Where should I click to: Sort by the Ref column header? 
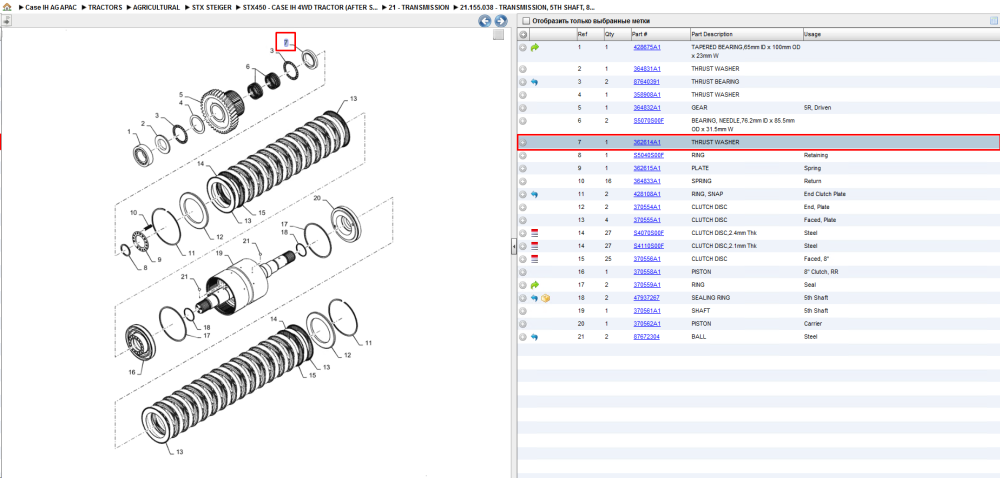[582, 34]
